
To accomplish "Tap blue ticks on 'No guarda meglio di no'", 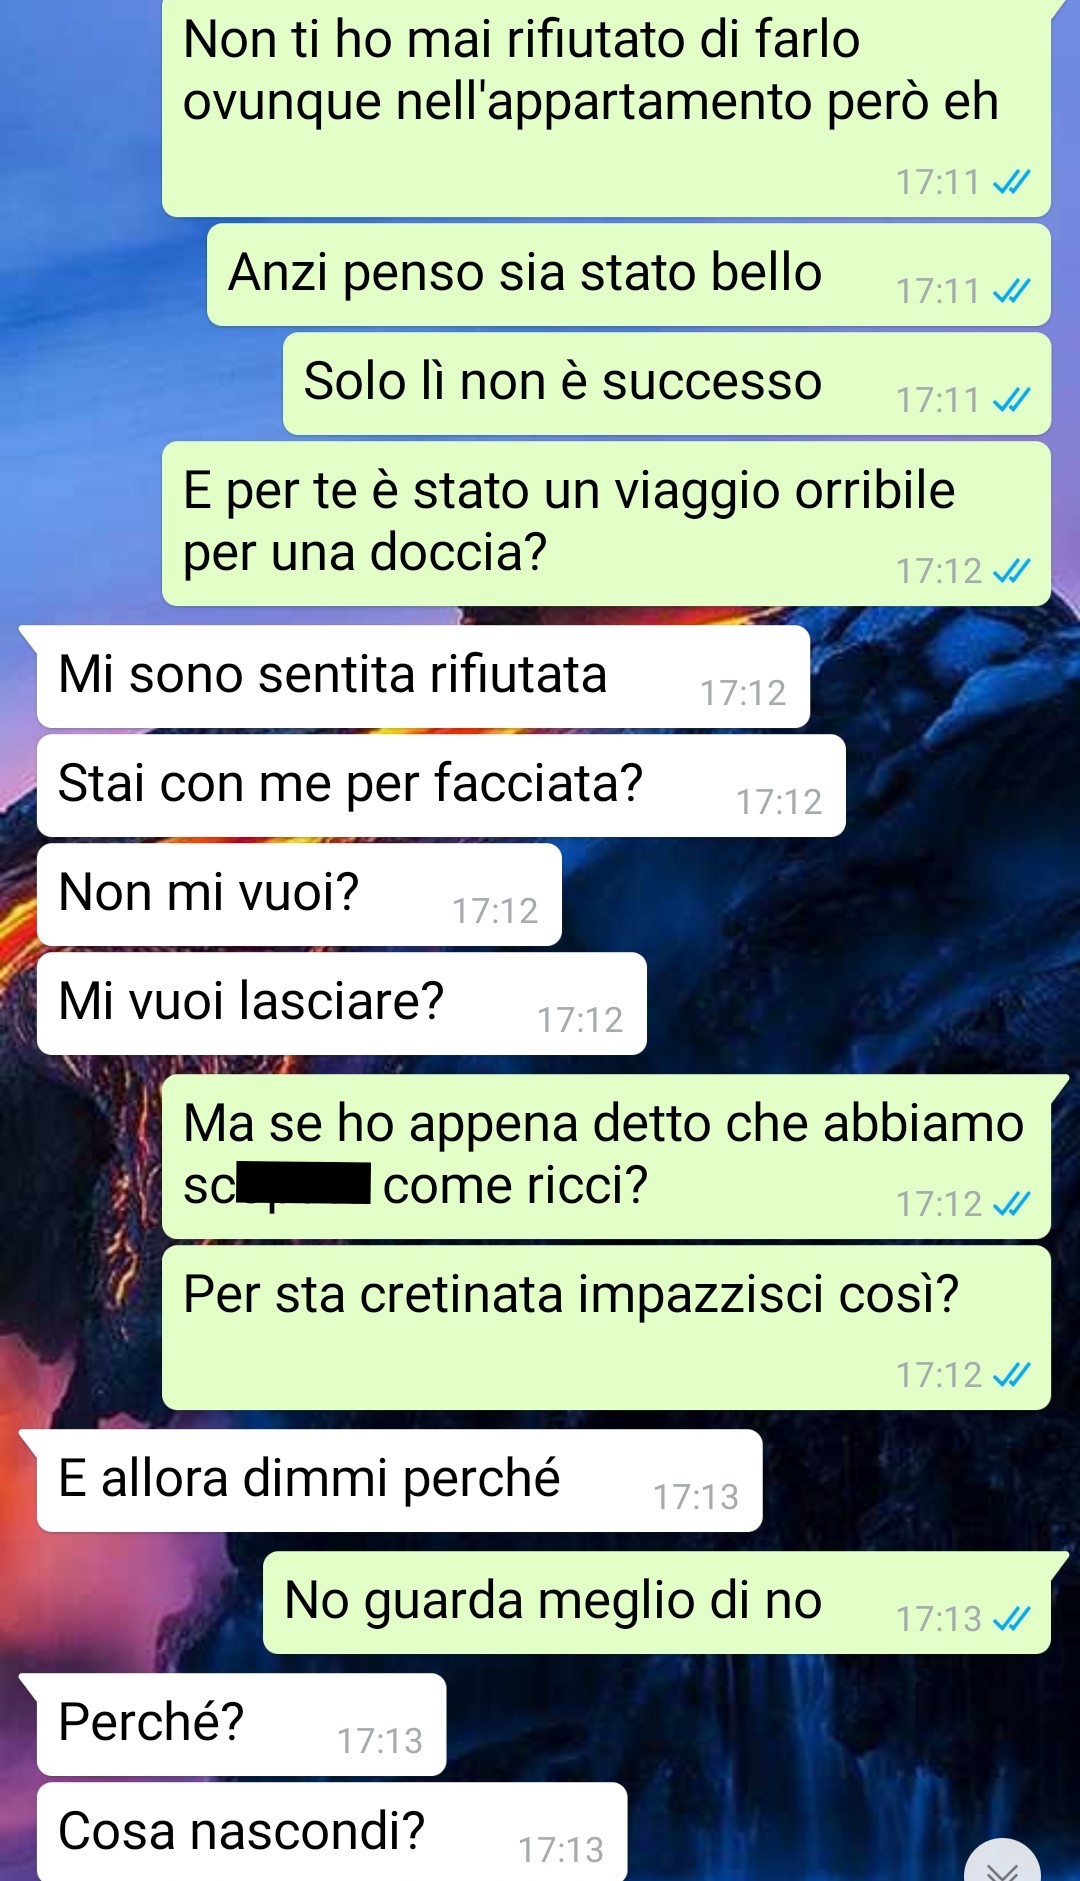I will [1011, 1618].
